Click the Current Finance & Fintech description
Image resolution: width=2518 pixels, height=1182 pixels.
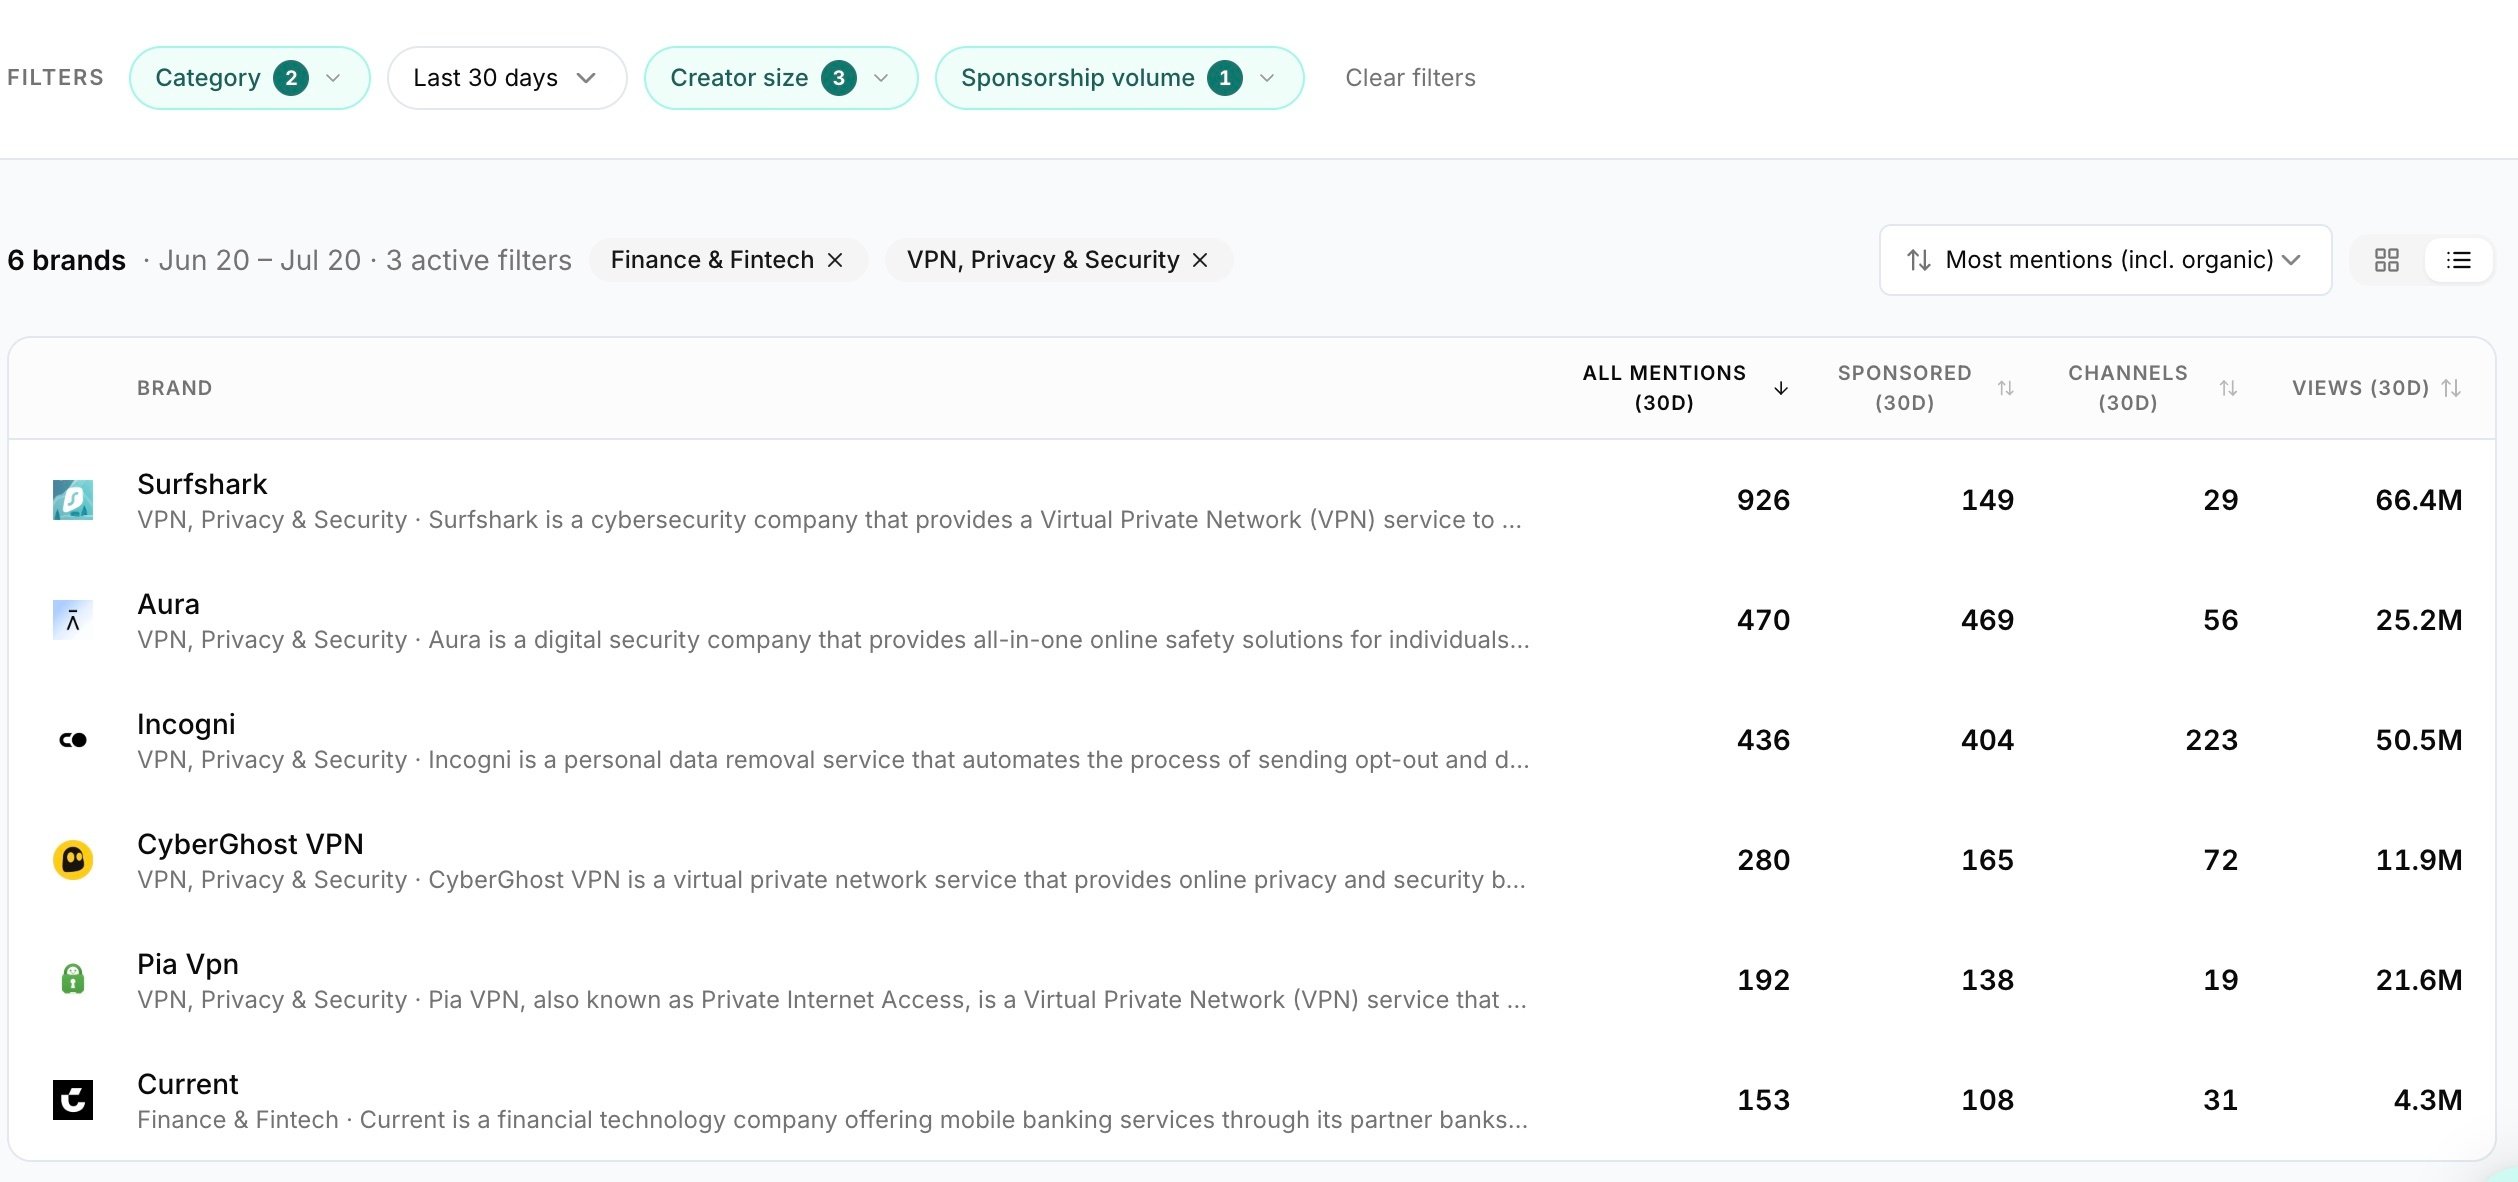tap(832, 1120)
